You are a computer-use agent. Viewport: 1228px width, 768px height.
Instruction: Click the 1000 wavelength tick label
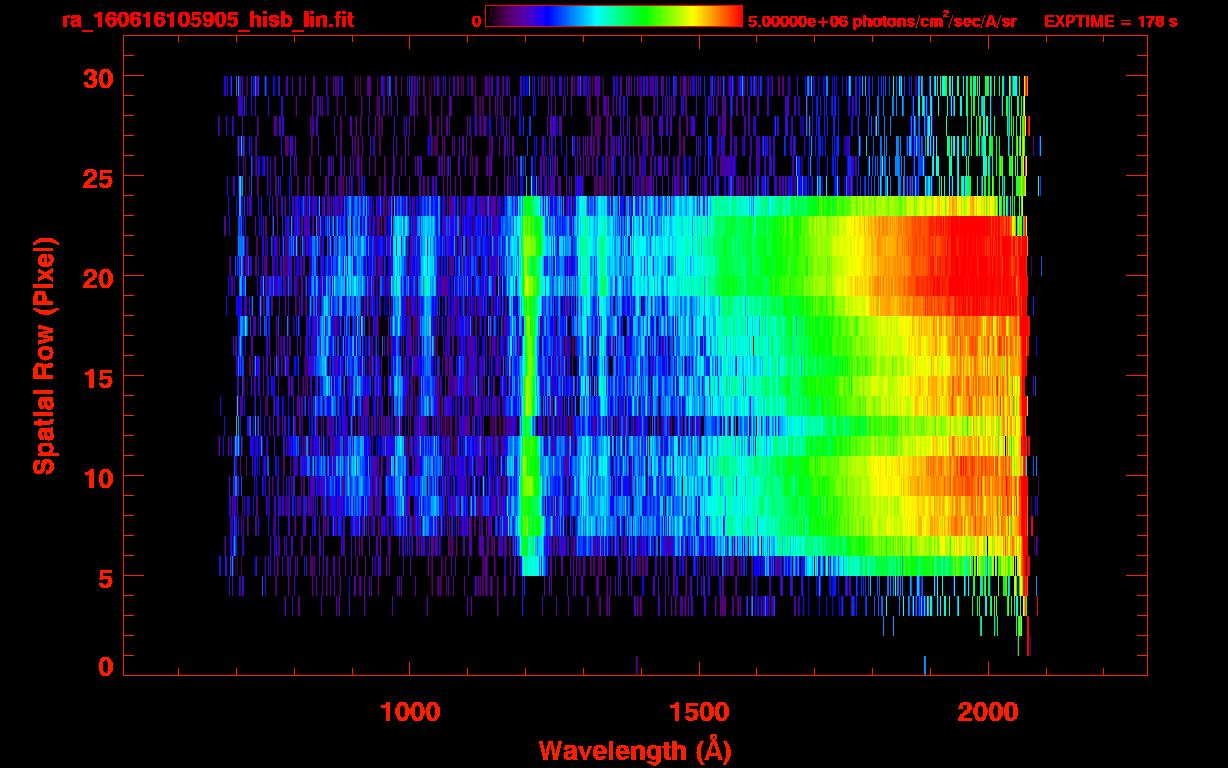(409, 712)
